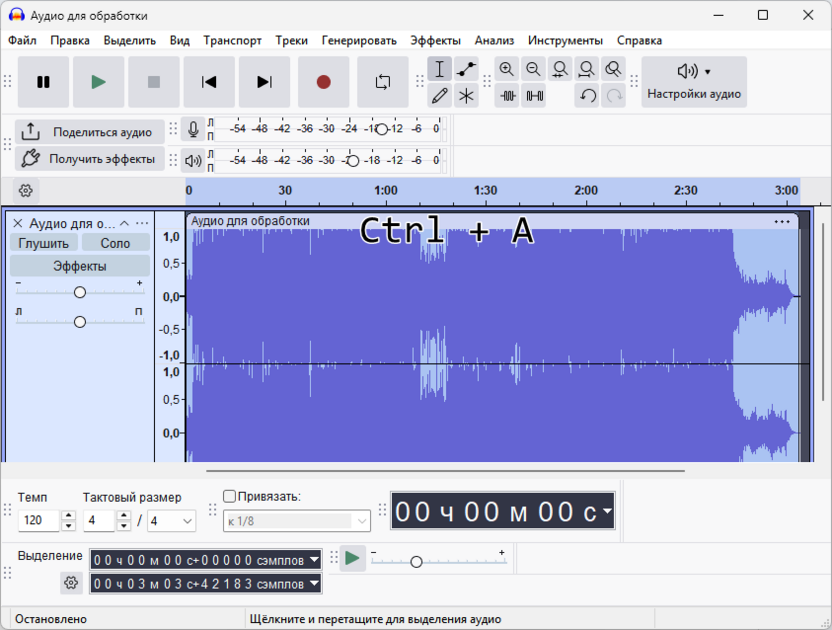Image resolution: width=832 pixels, height=630 pixels.
Task: Open time display format dropdown arrow
Action: 608,511
